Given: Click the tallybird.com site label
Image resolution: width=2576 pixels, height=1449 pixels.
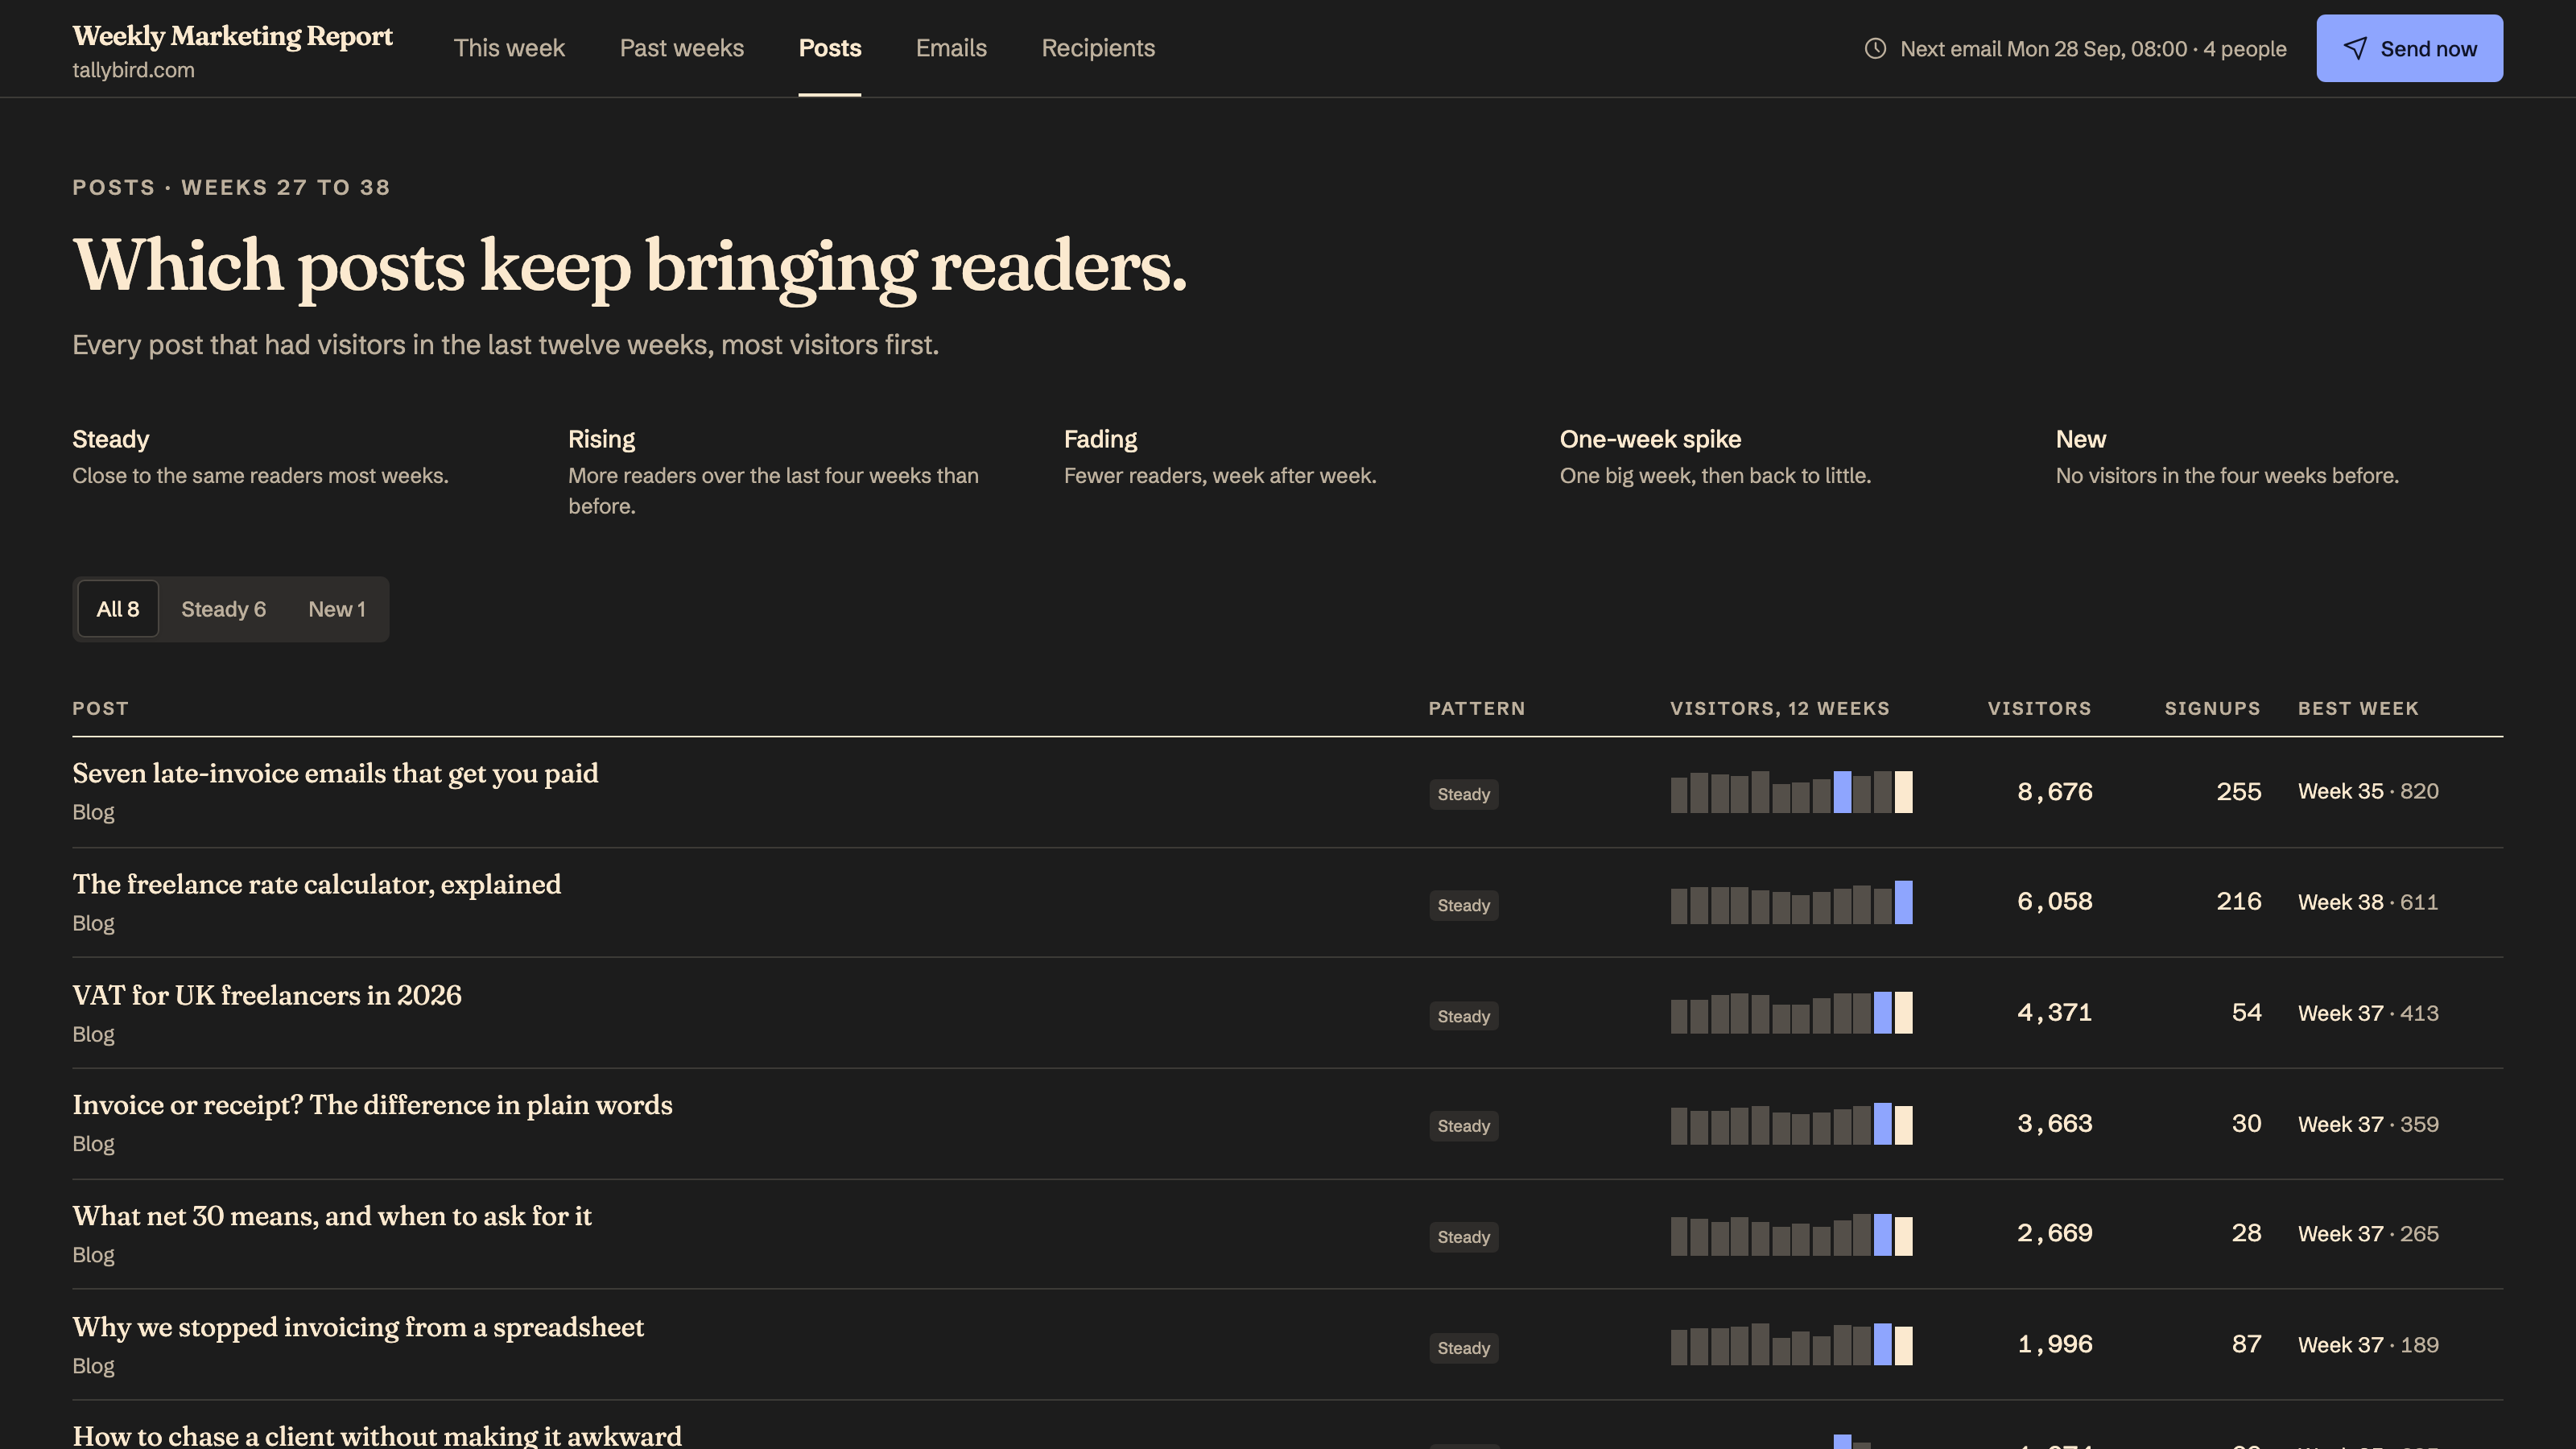Looking at the screenshot, I should [x=133, y=70].
